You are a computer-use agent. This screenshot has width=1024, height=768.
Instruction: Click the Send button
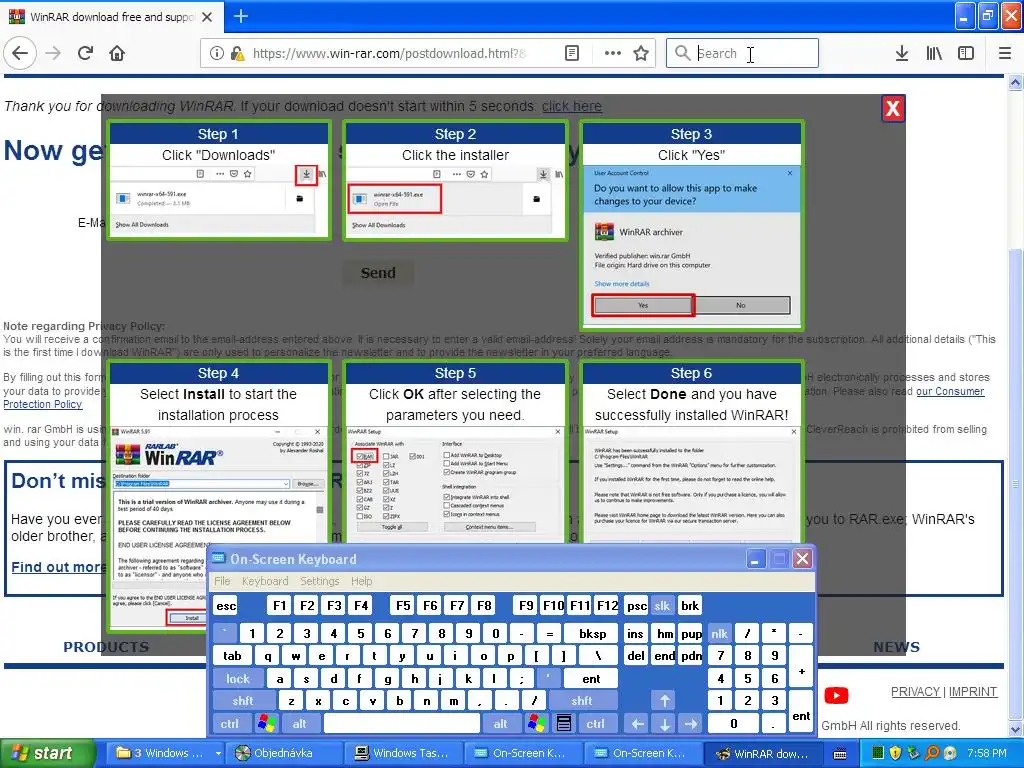(378, 273)
